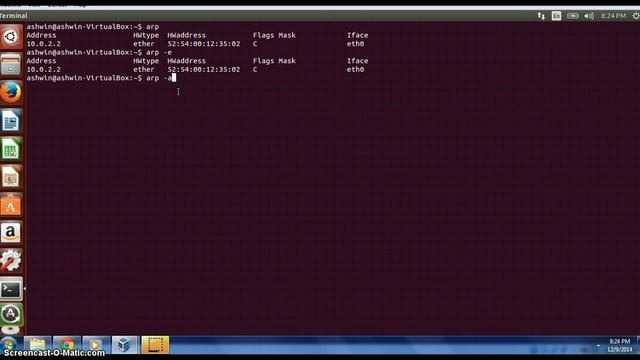Open LibreOffice Impress presentation icon
The image size is (640, 360).
click(x=11, y=176)
